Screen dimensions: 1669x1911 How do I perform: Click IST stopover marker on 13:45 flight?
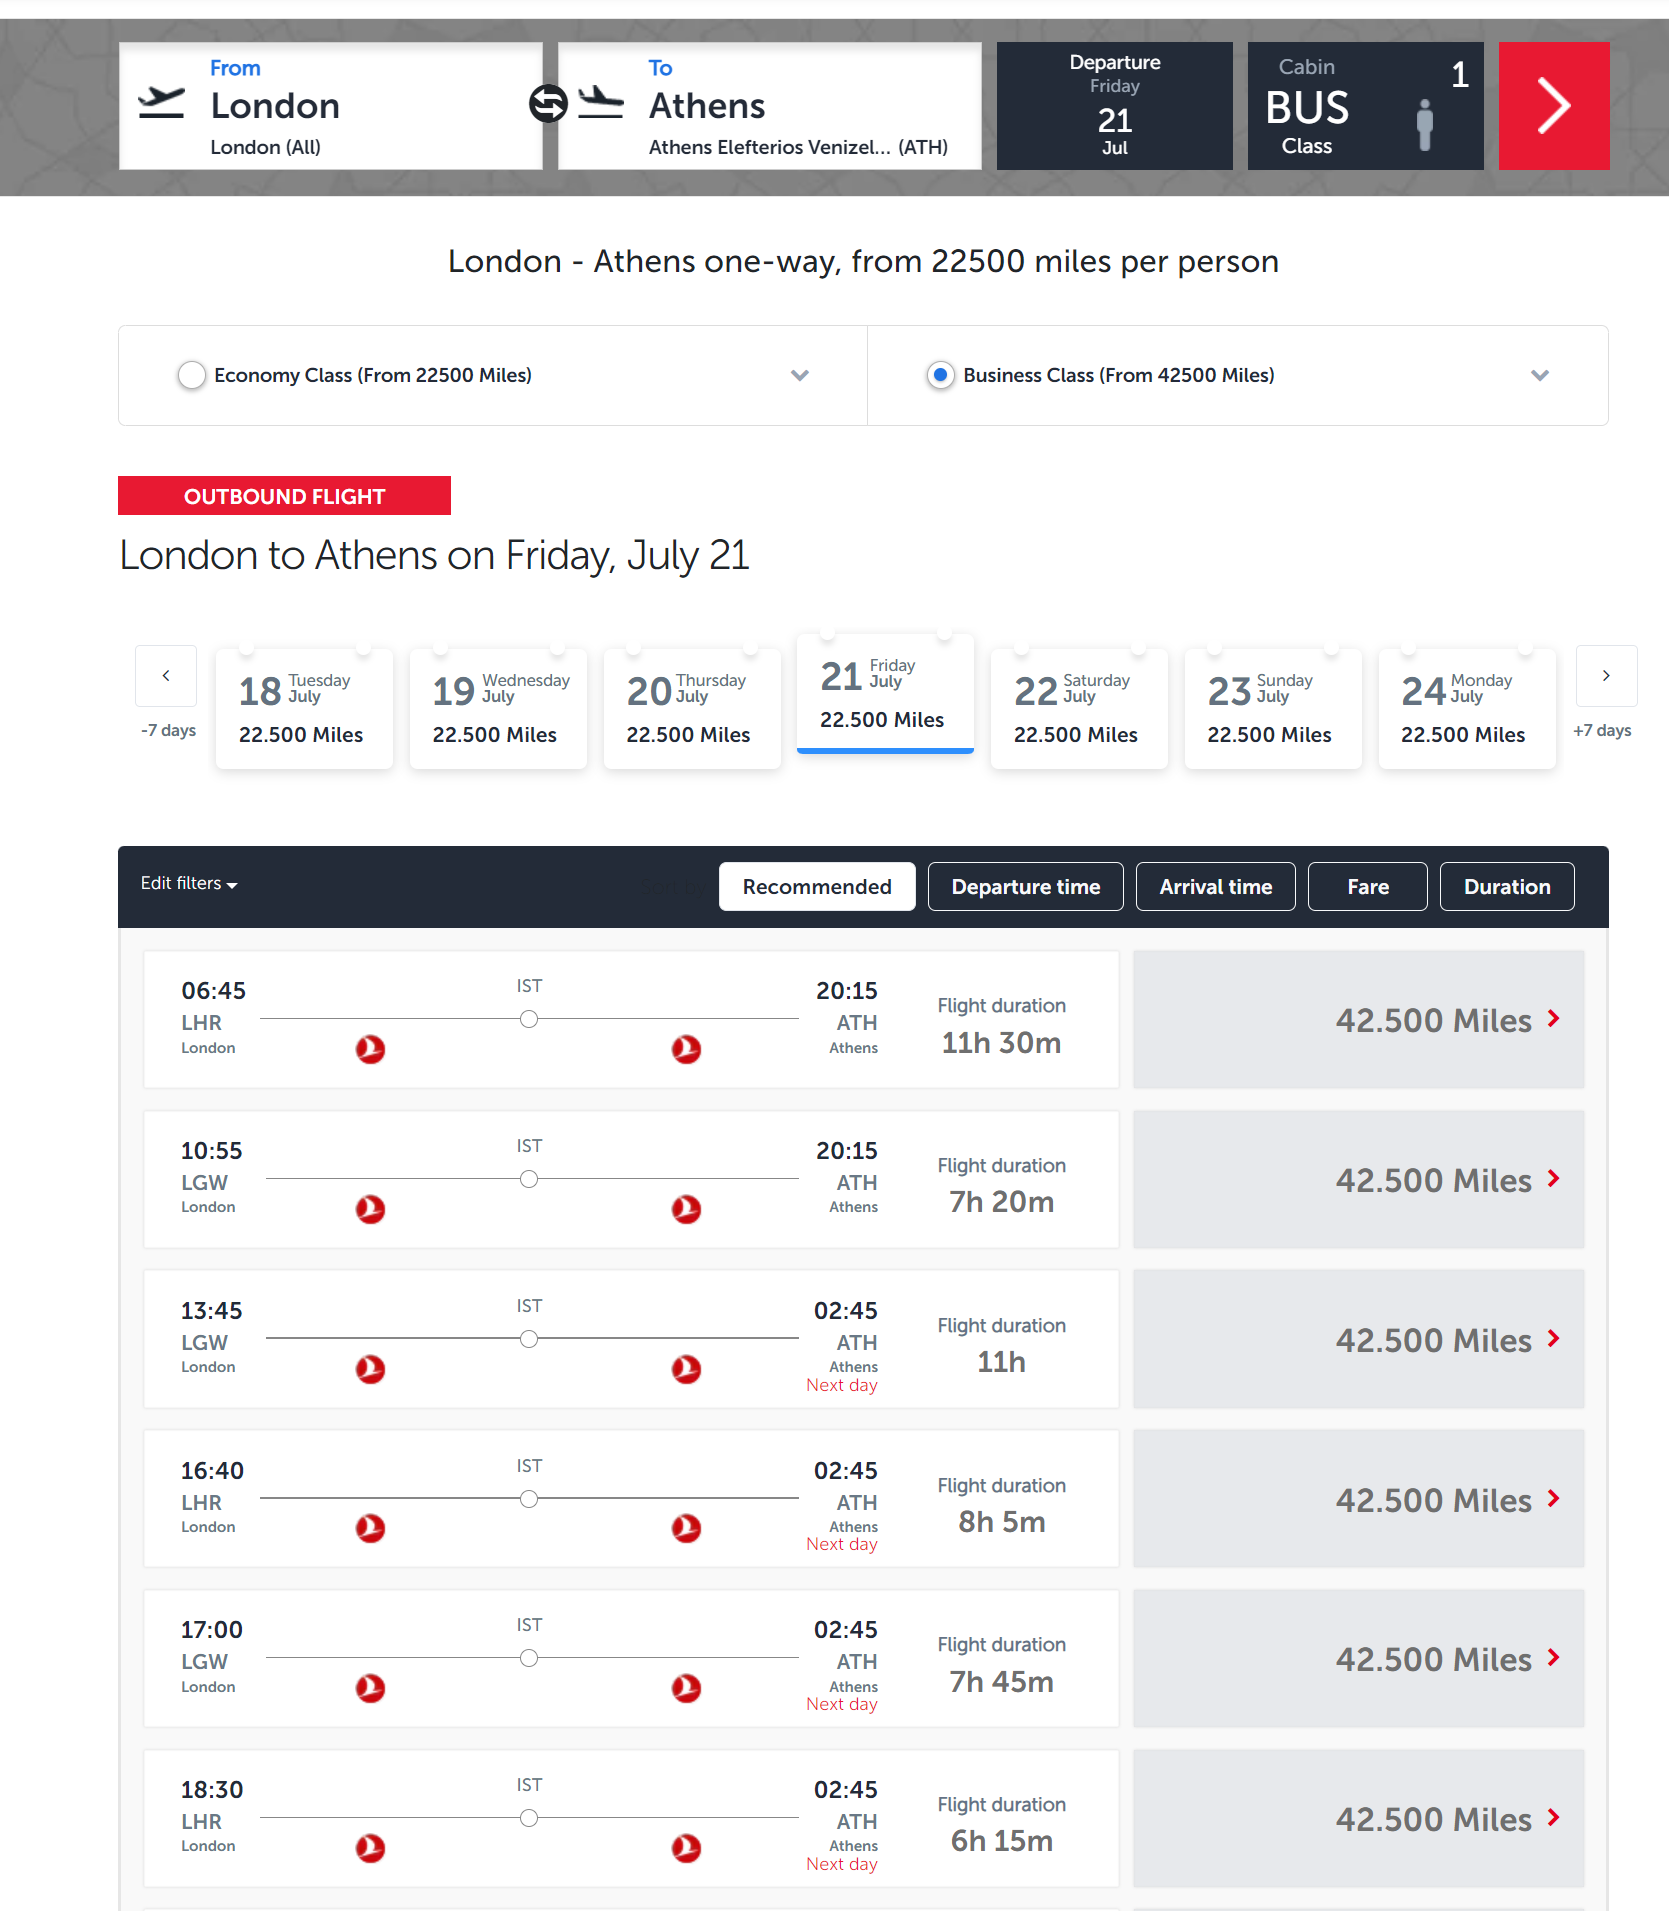coord(529,1339)
